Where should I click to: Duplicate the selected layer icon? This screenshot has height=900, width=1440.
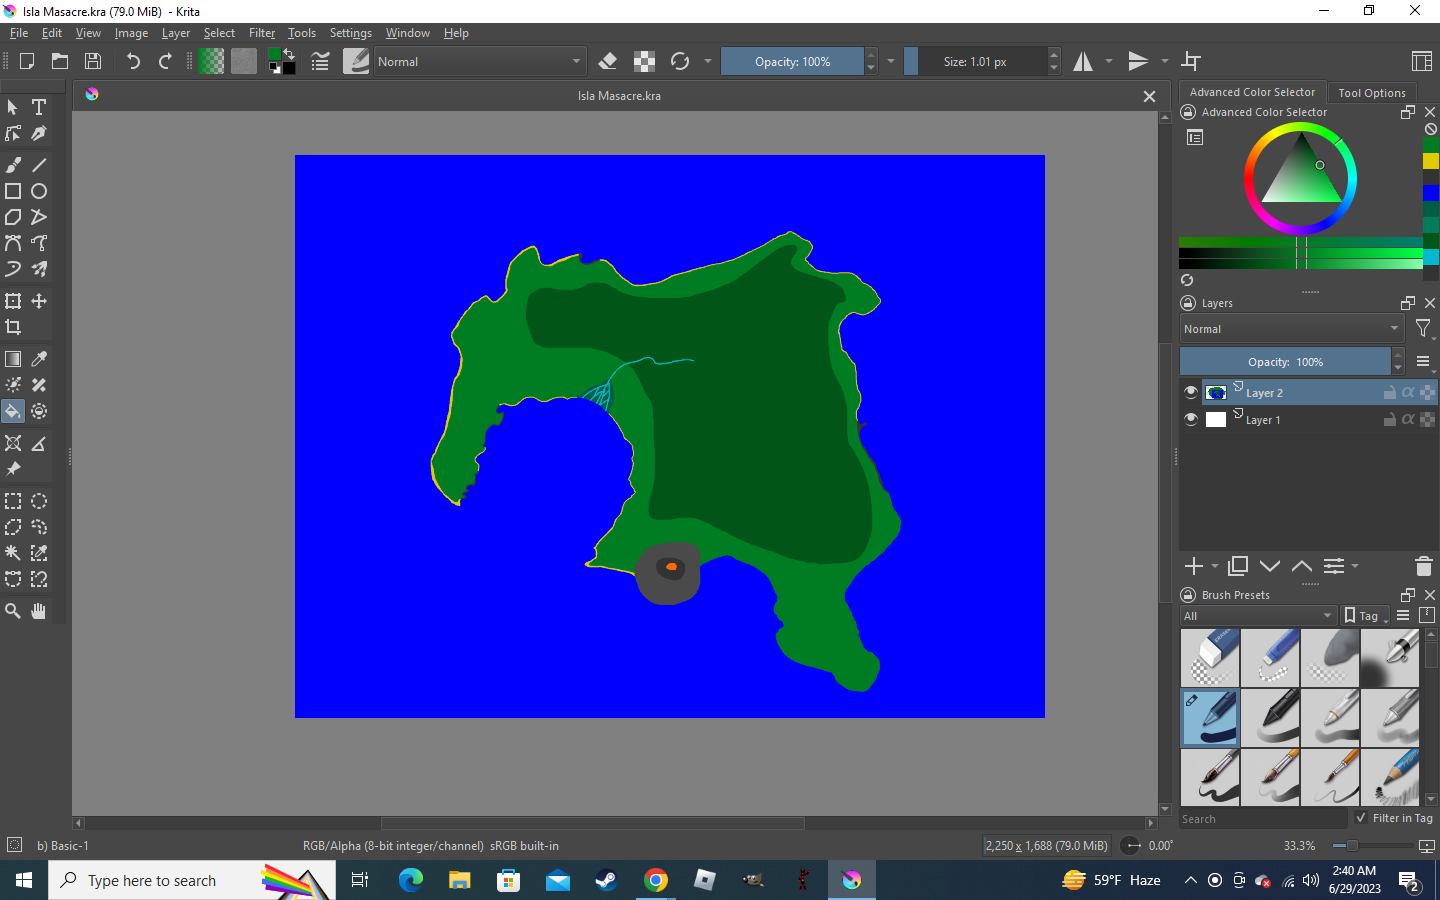tap(1238, 566)
